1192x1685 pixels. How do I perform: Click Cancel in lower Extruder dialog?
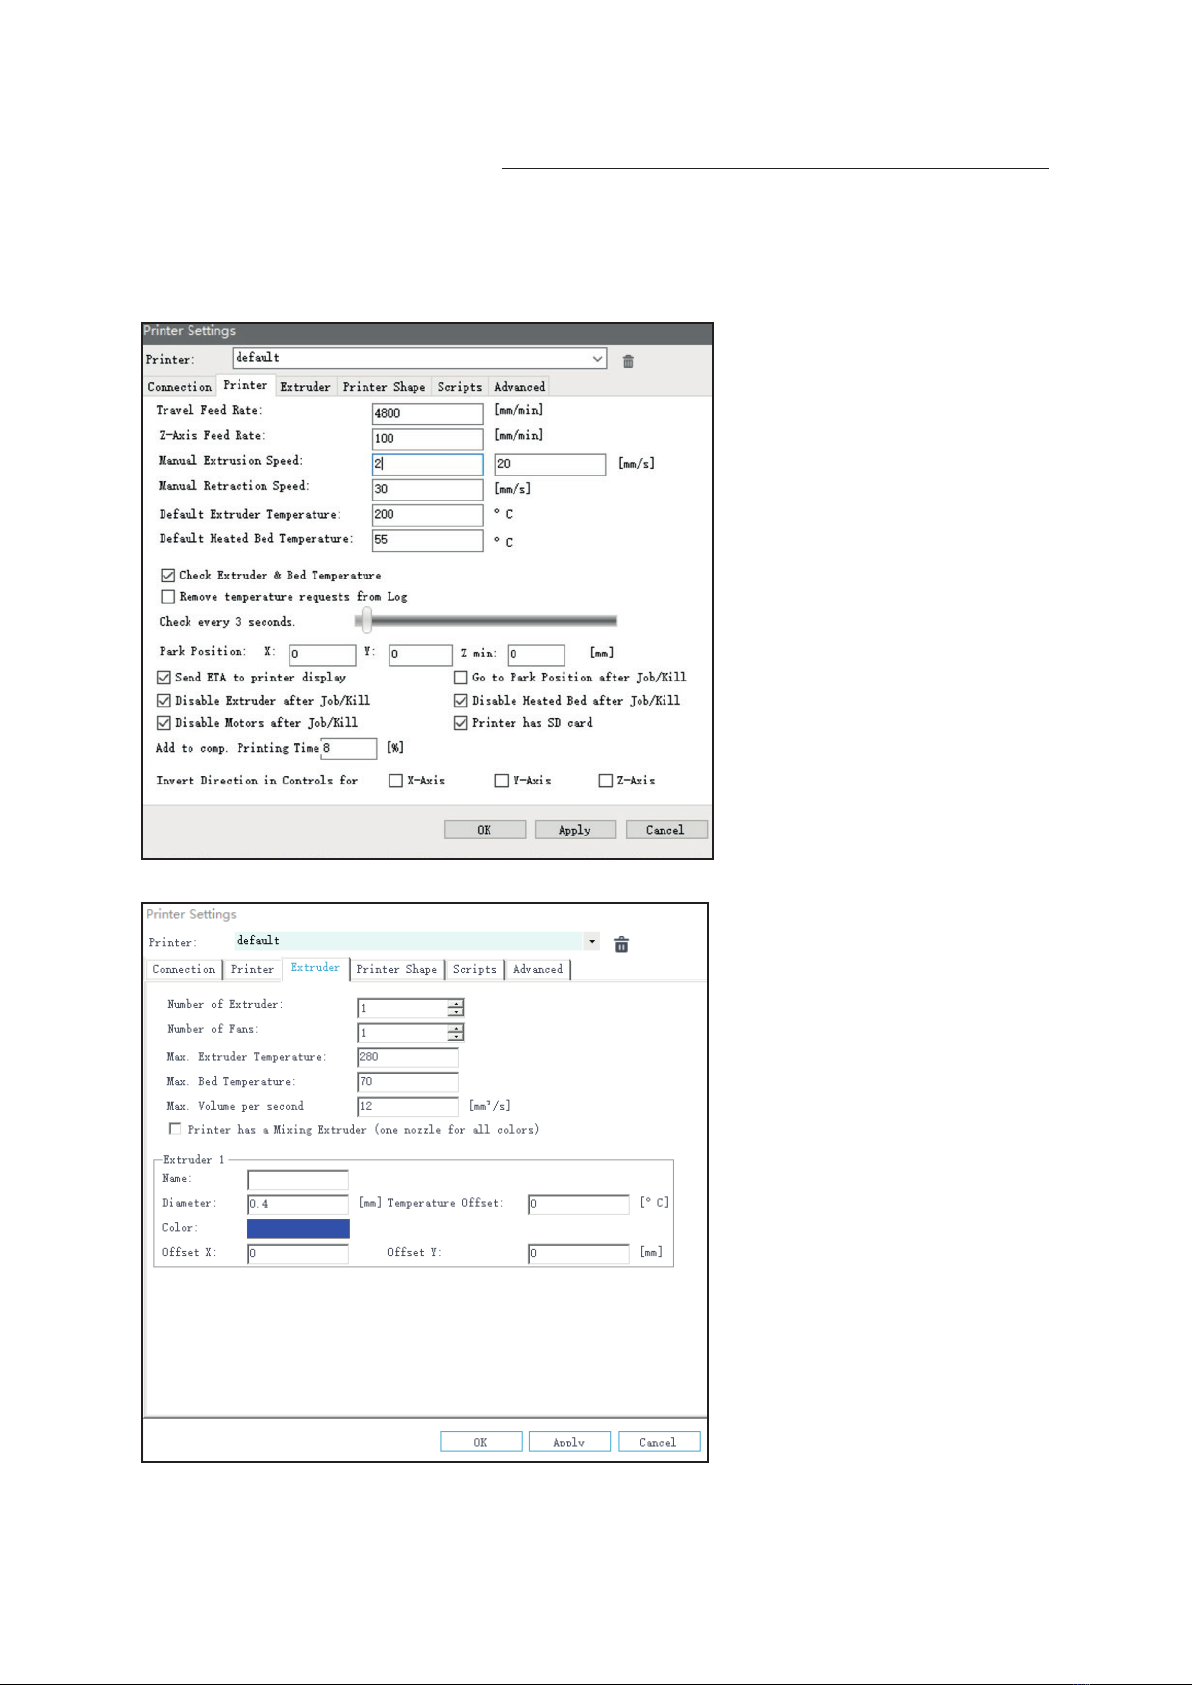[x=659, y=1442]
